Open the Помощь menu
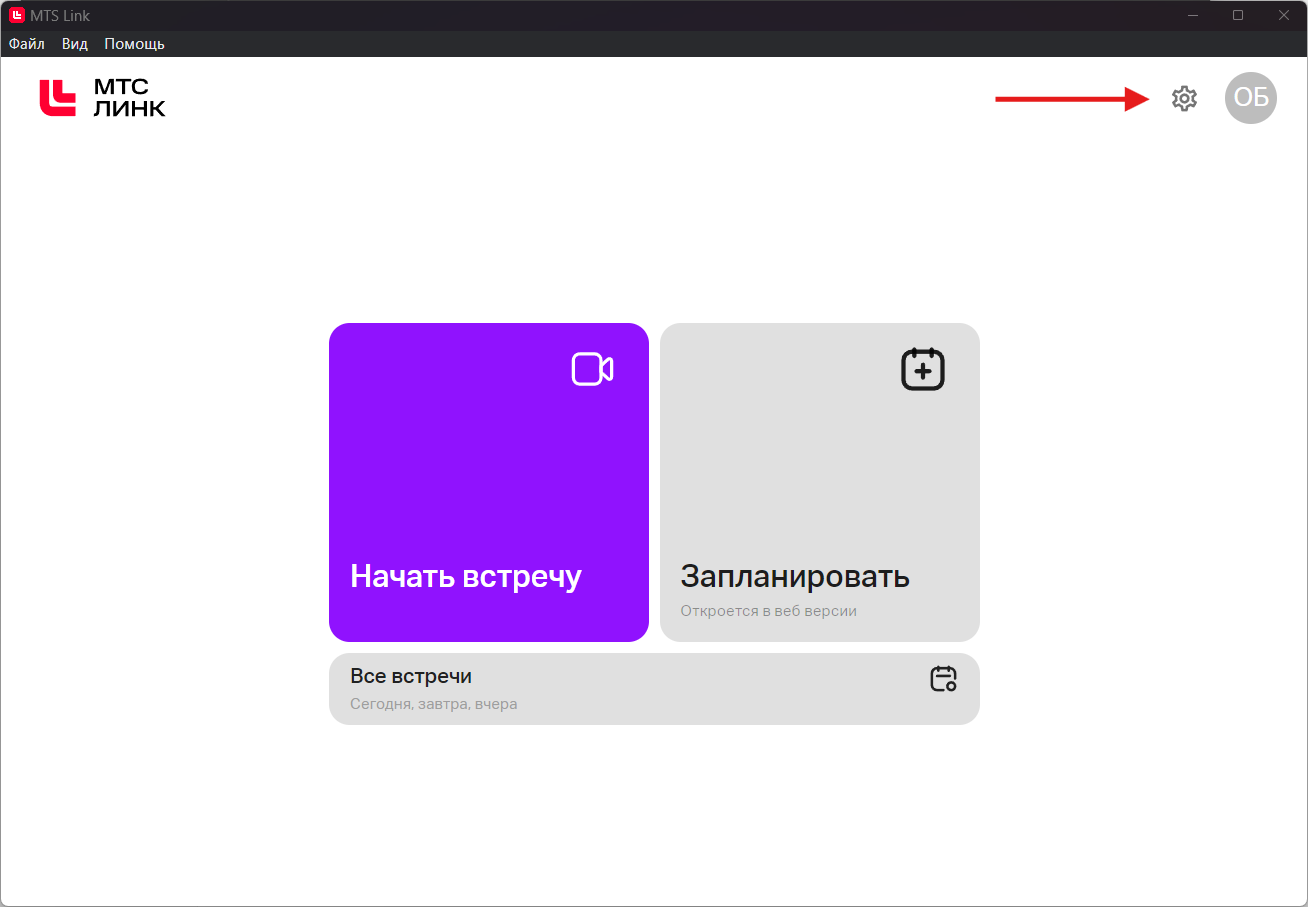This screenshot has width=1308, height=907. point(134,44)
